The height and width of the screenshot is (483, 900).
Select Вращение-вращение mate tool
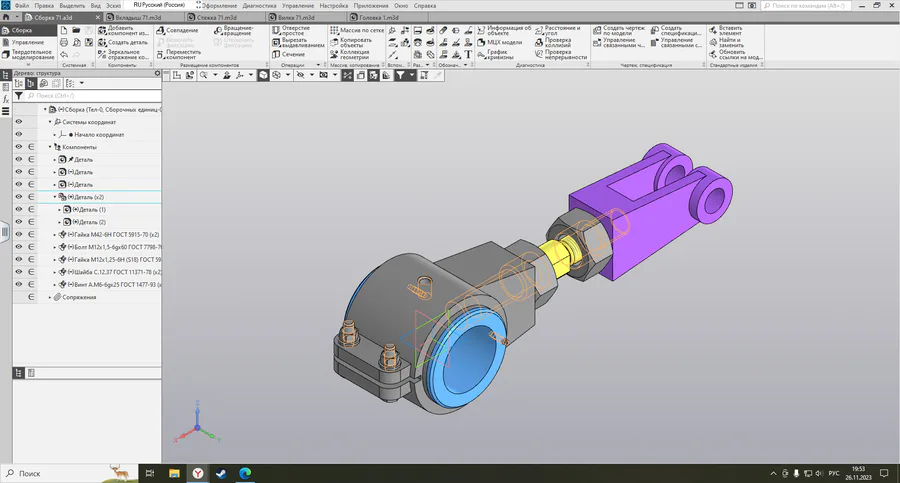234,30
